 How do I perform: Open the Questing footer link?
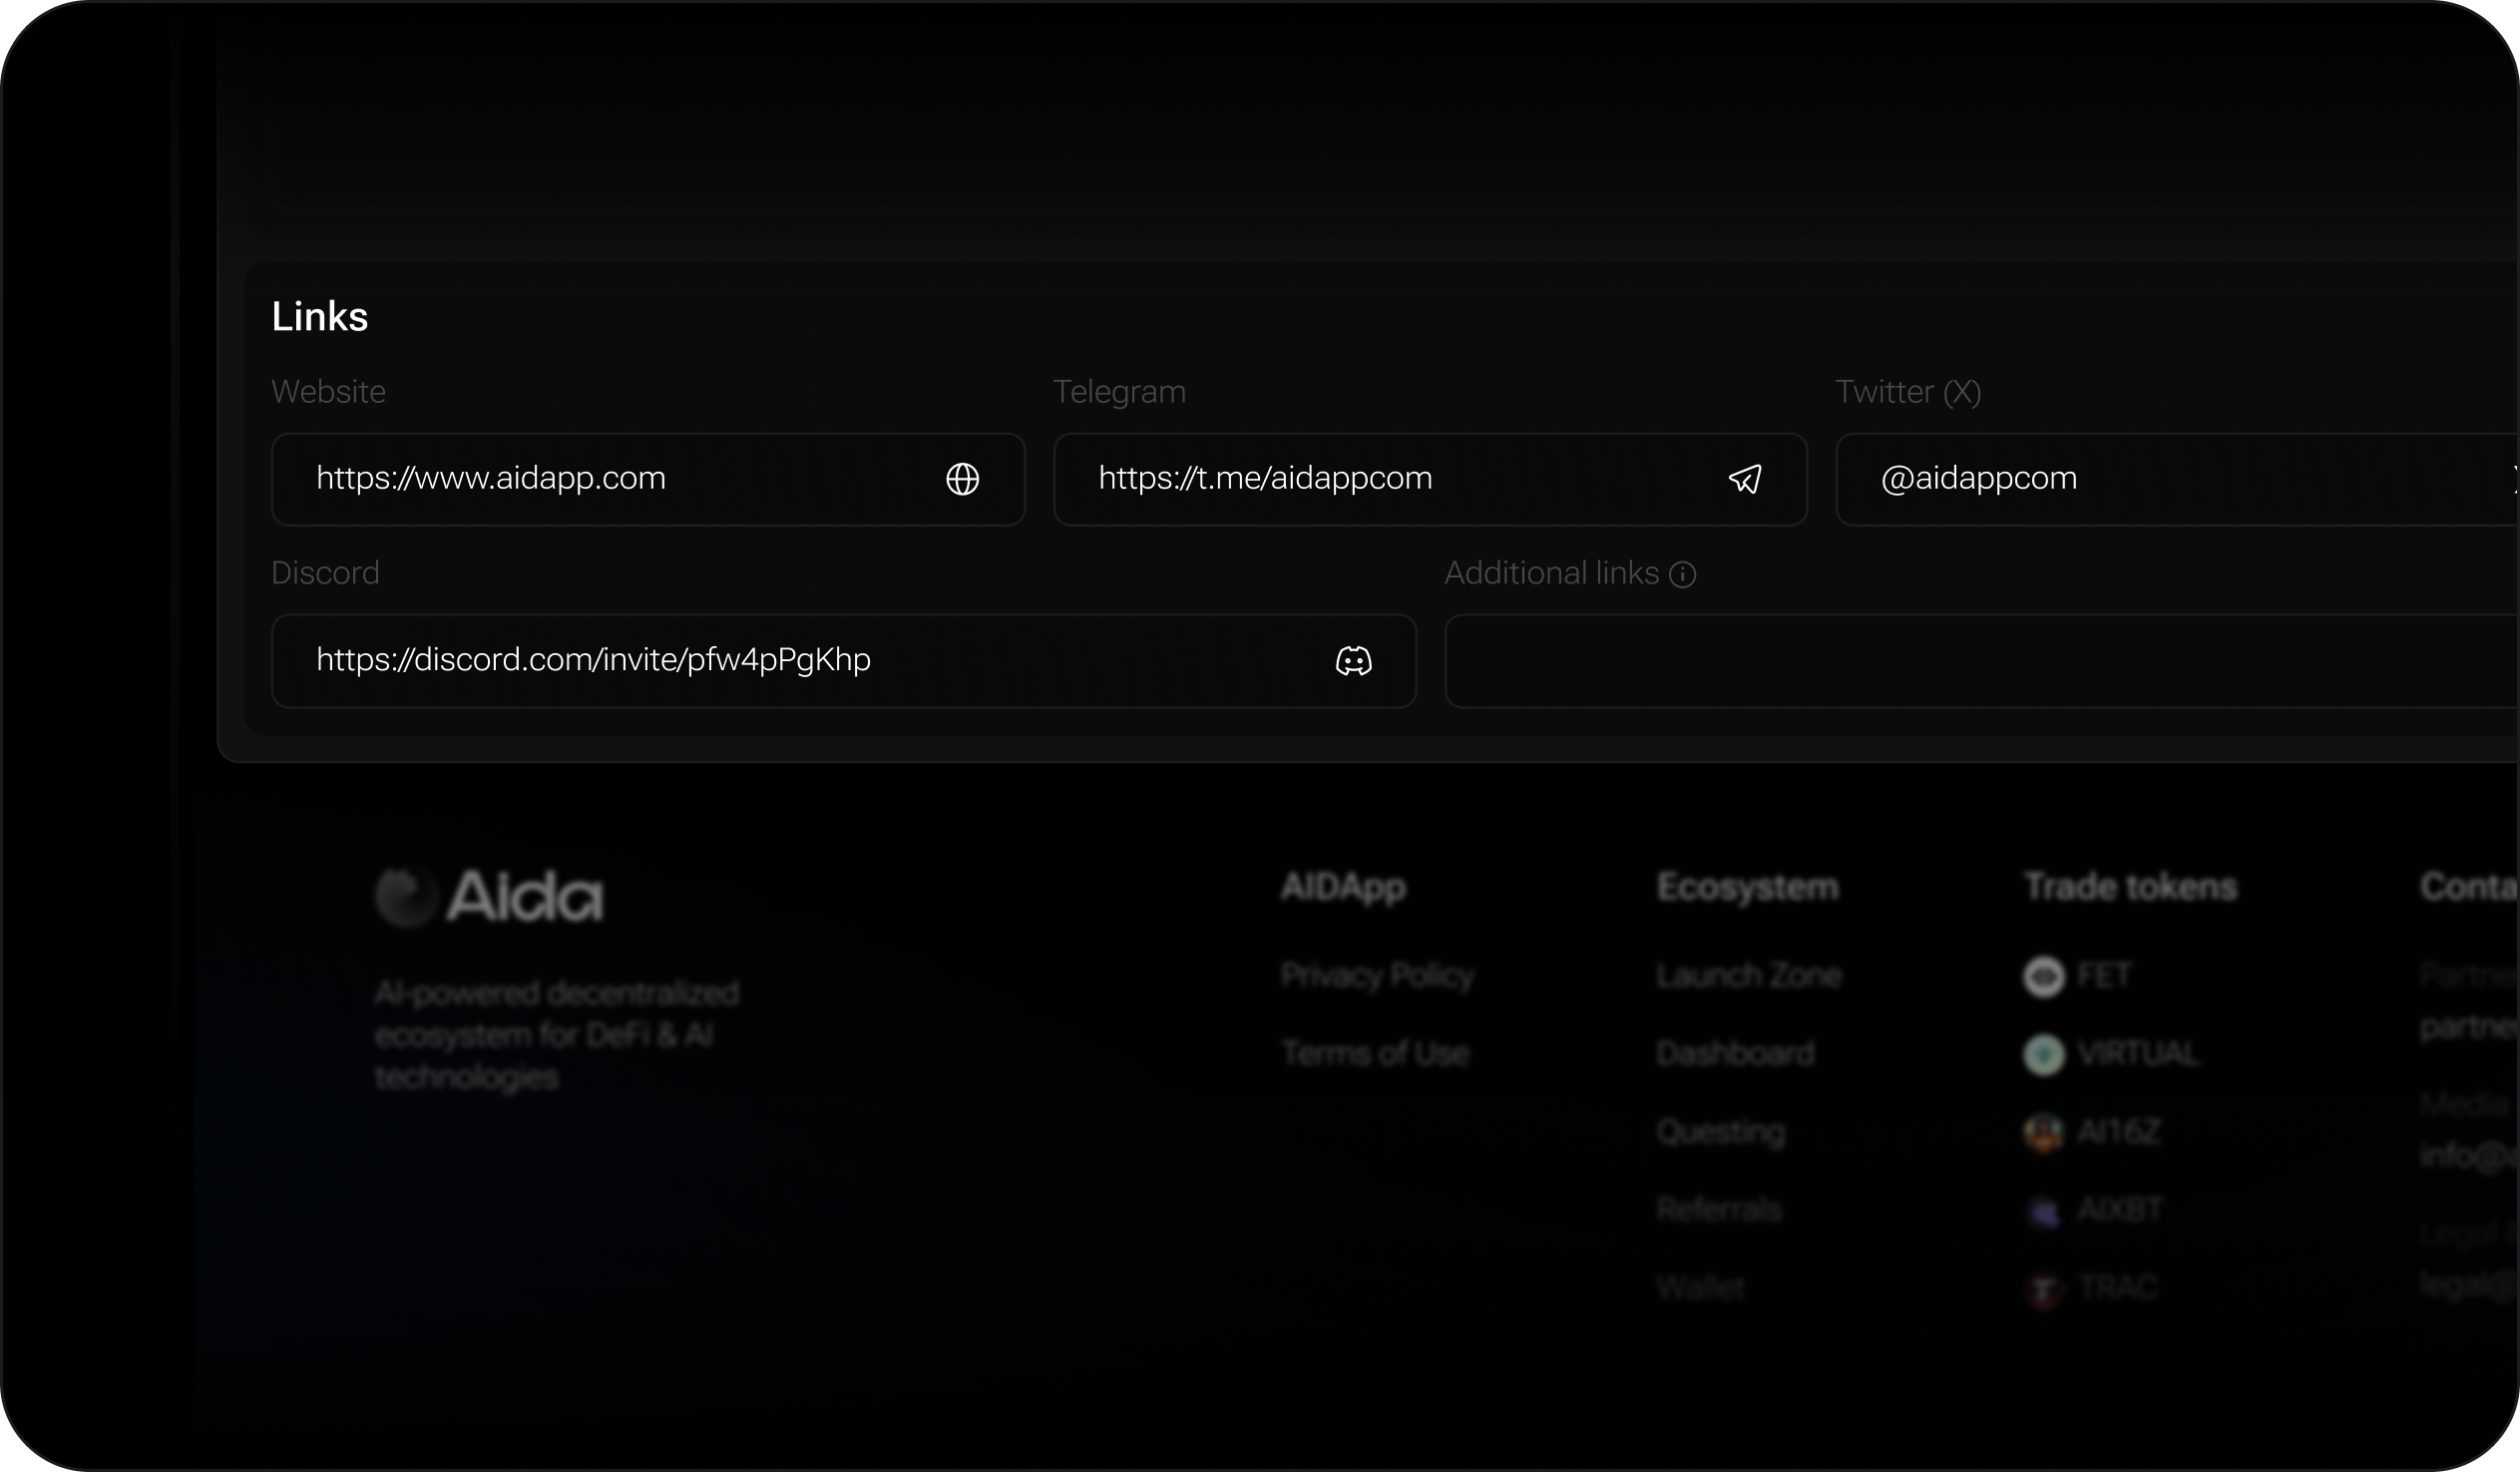(x=1720, y=1131)
